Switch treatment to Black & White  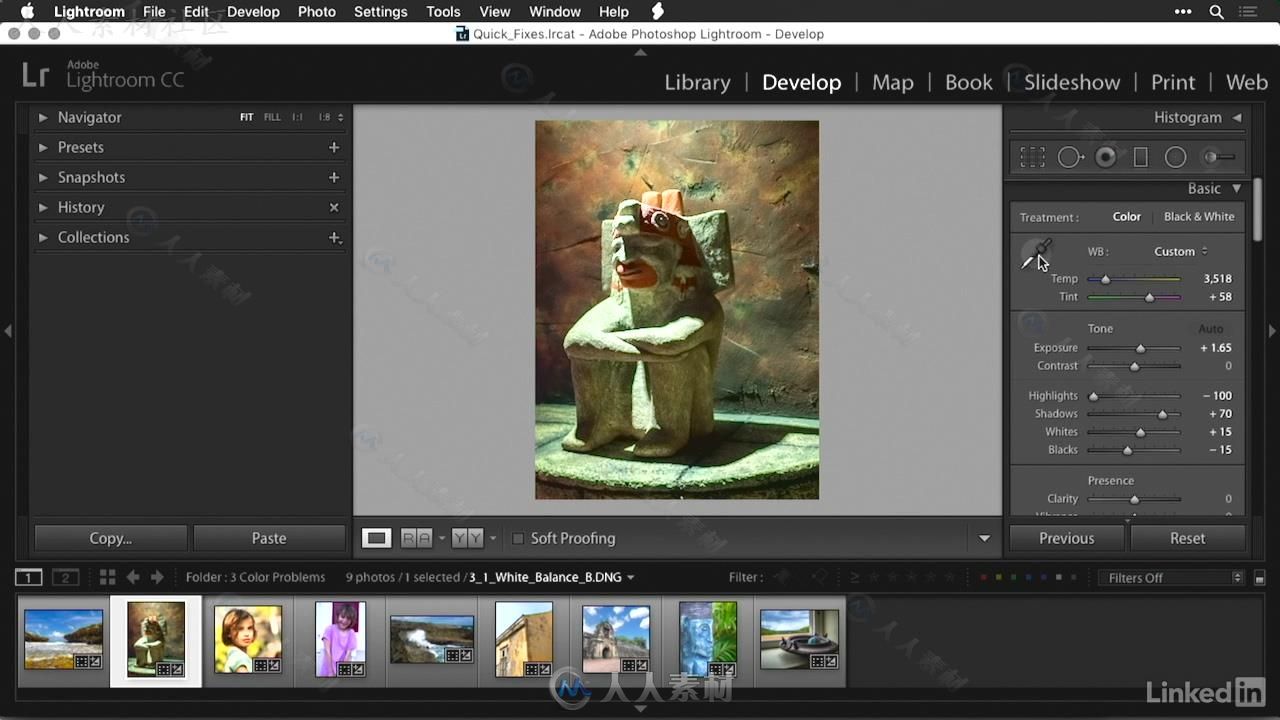coord(1198,217)
